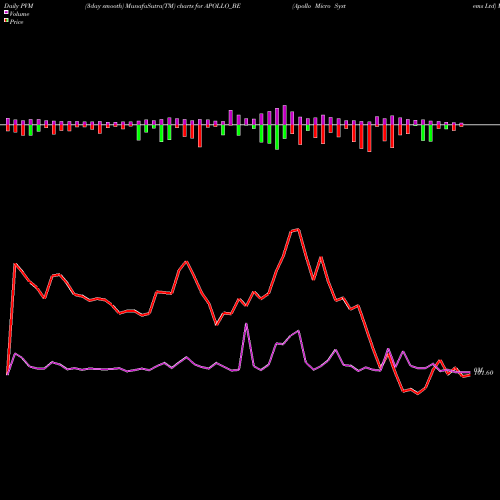Screen dimensions: 500x500
Task: Click the purple Volume legend swatch
Action: pos(6,12)
